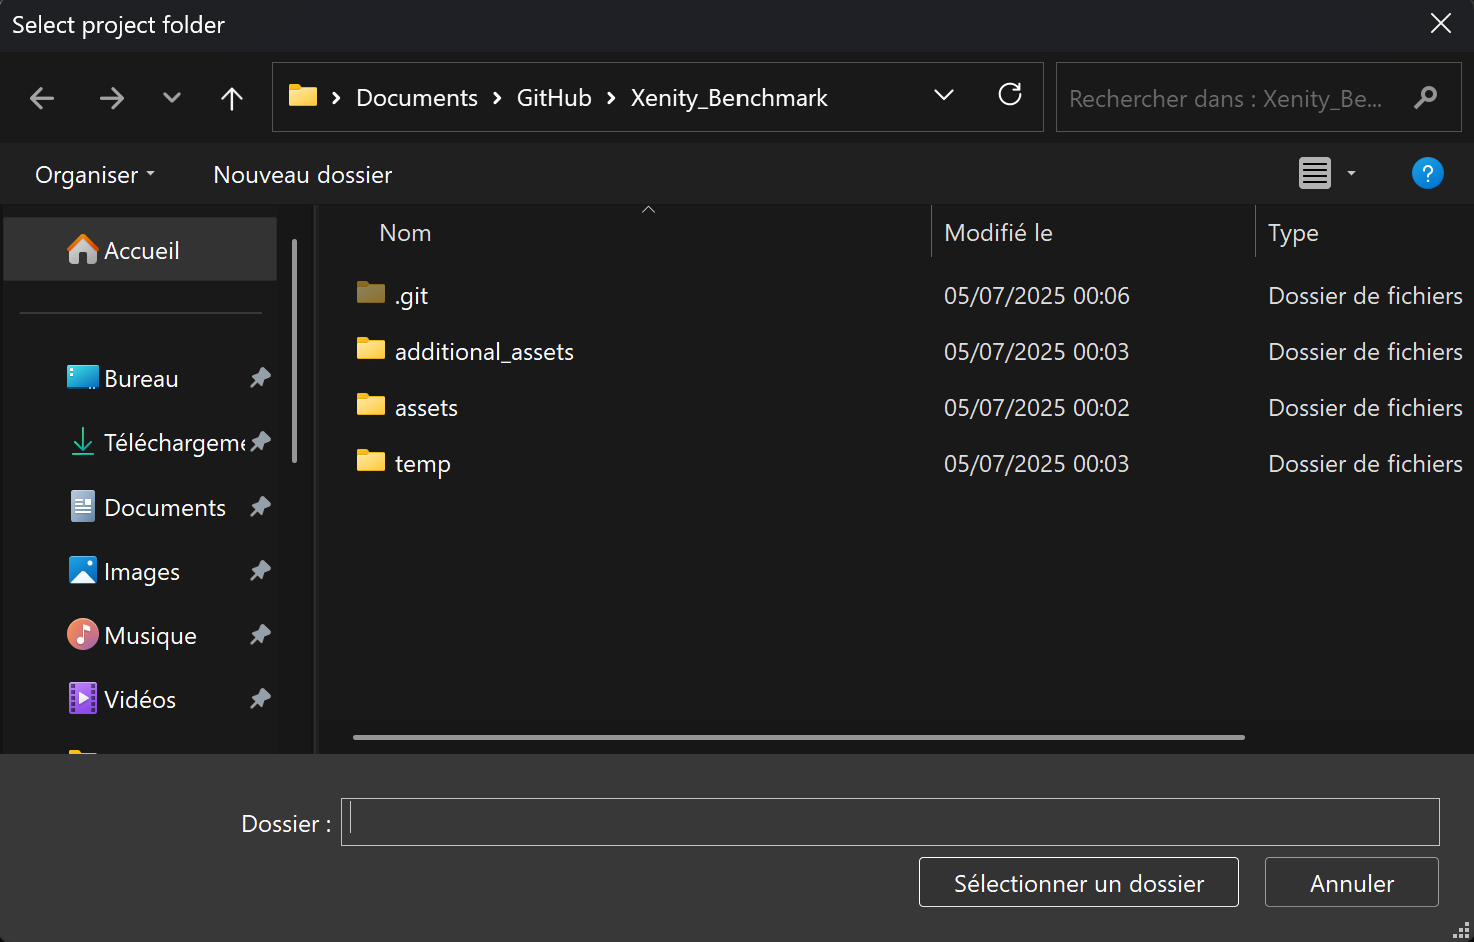Refresh the folder view
Viewport: 1474px width, 942px height.
pyautogui.click(x=1010, y=95)
